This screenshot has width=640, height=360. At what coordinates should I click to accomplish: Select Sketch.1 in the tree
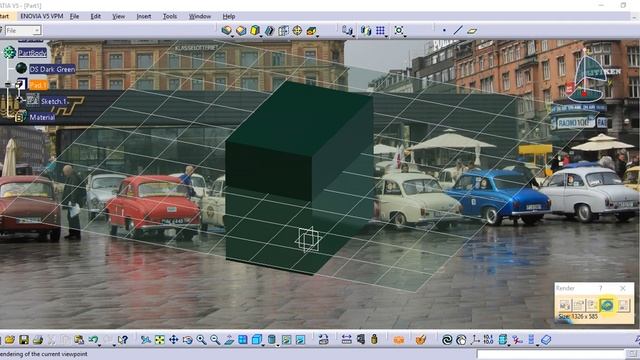coord(54,101)
